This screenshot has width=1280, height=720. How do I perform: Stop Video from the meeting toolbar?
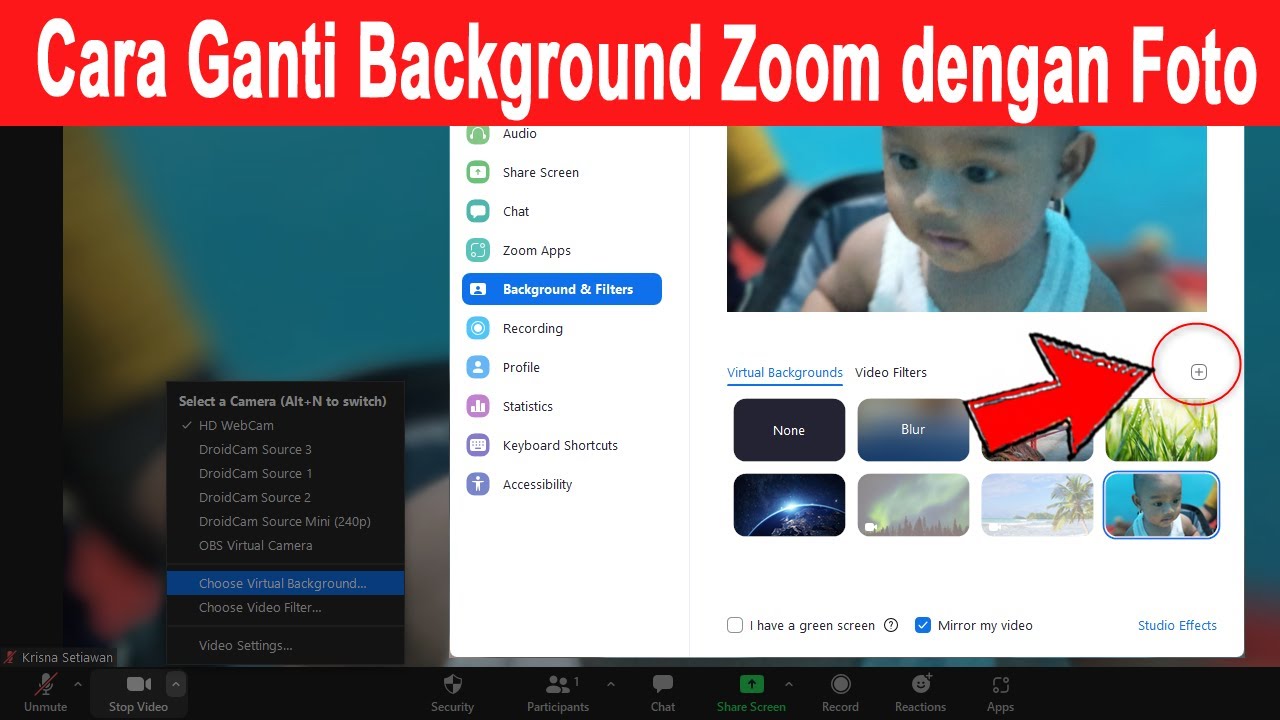pyautogui.click(x=138, y=692)
